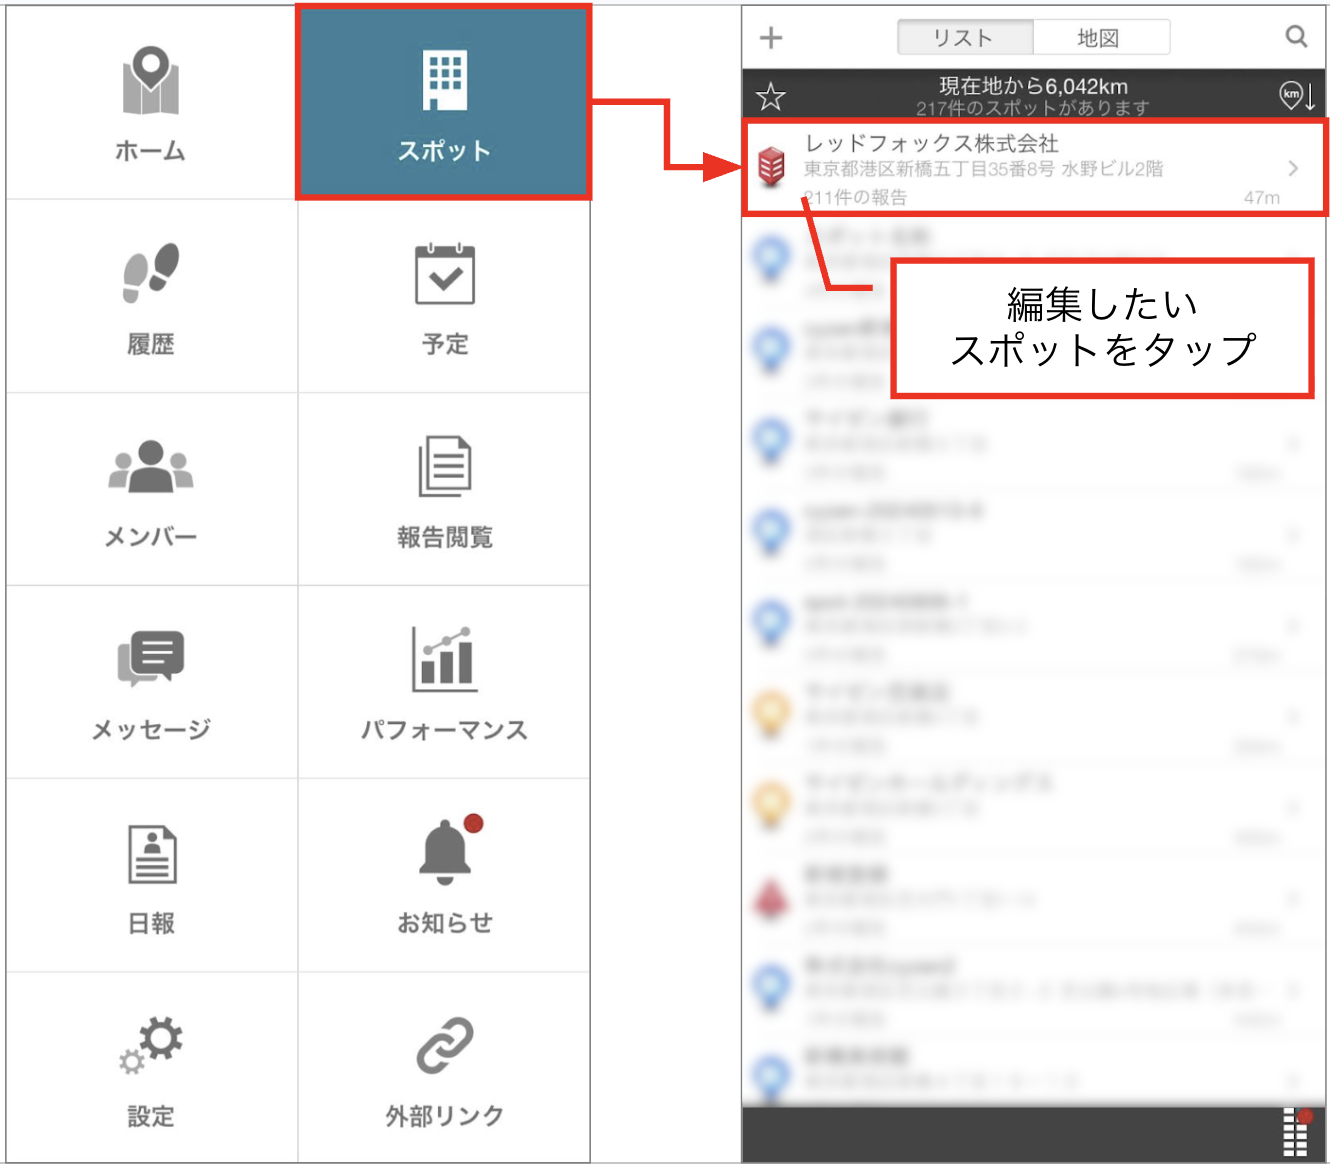The height and width of the screenshot is (1164, 1330).
Task: Expand レッドフォックス株式会社 row chevron
Action: 1293,168
